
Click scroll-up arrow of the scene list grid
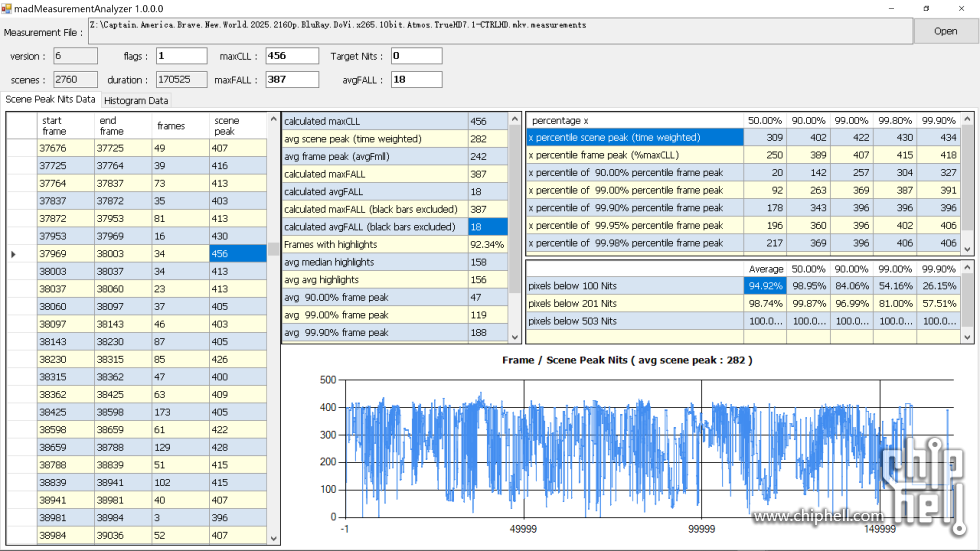tap(274, 119)
